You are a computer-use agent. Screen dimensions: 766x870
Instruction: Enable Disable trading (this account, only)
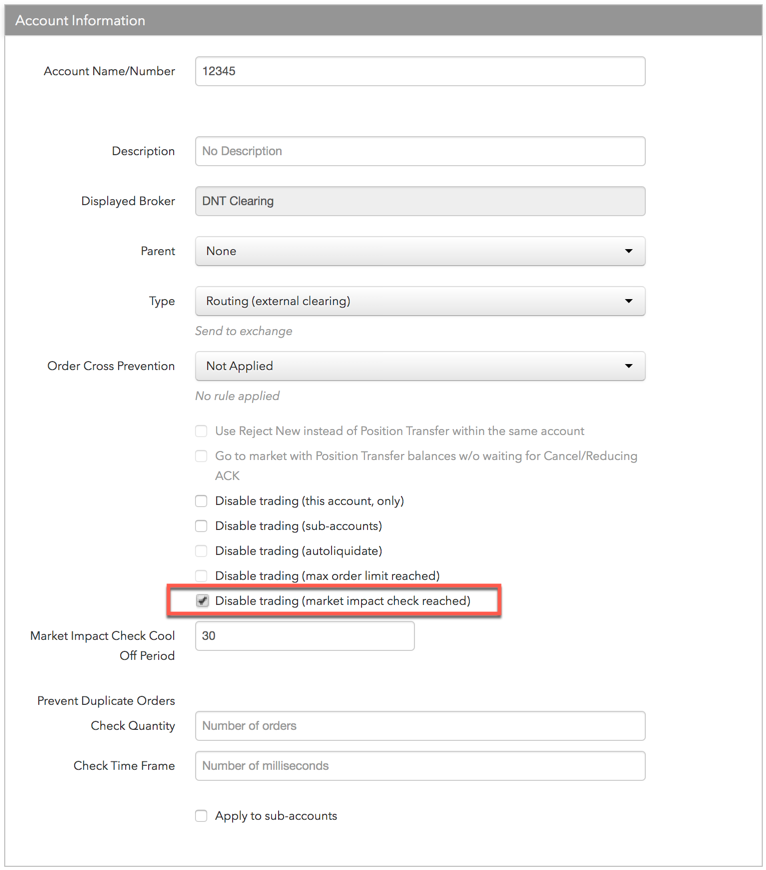201,501
